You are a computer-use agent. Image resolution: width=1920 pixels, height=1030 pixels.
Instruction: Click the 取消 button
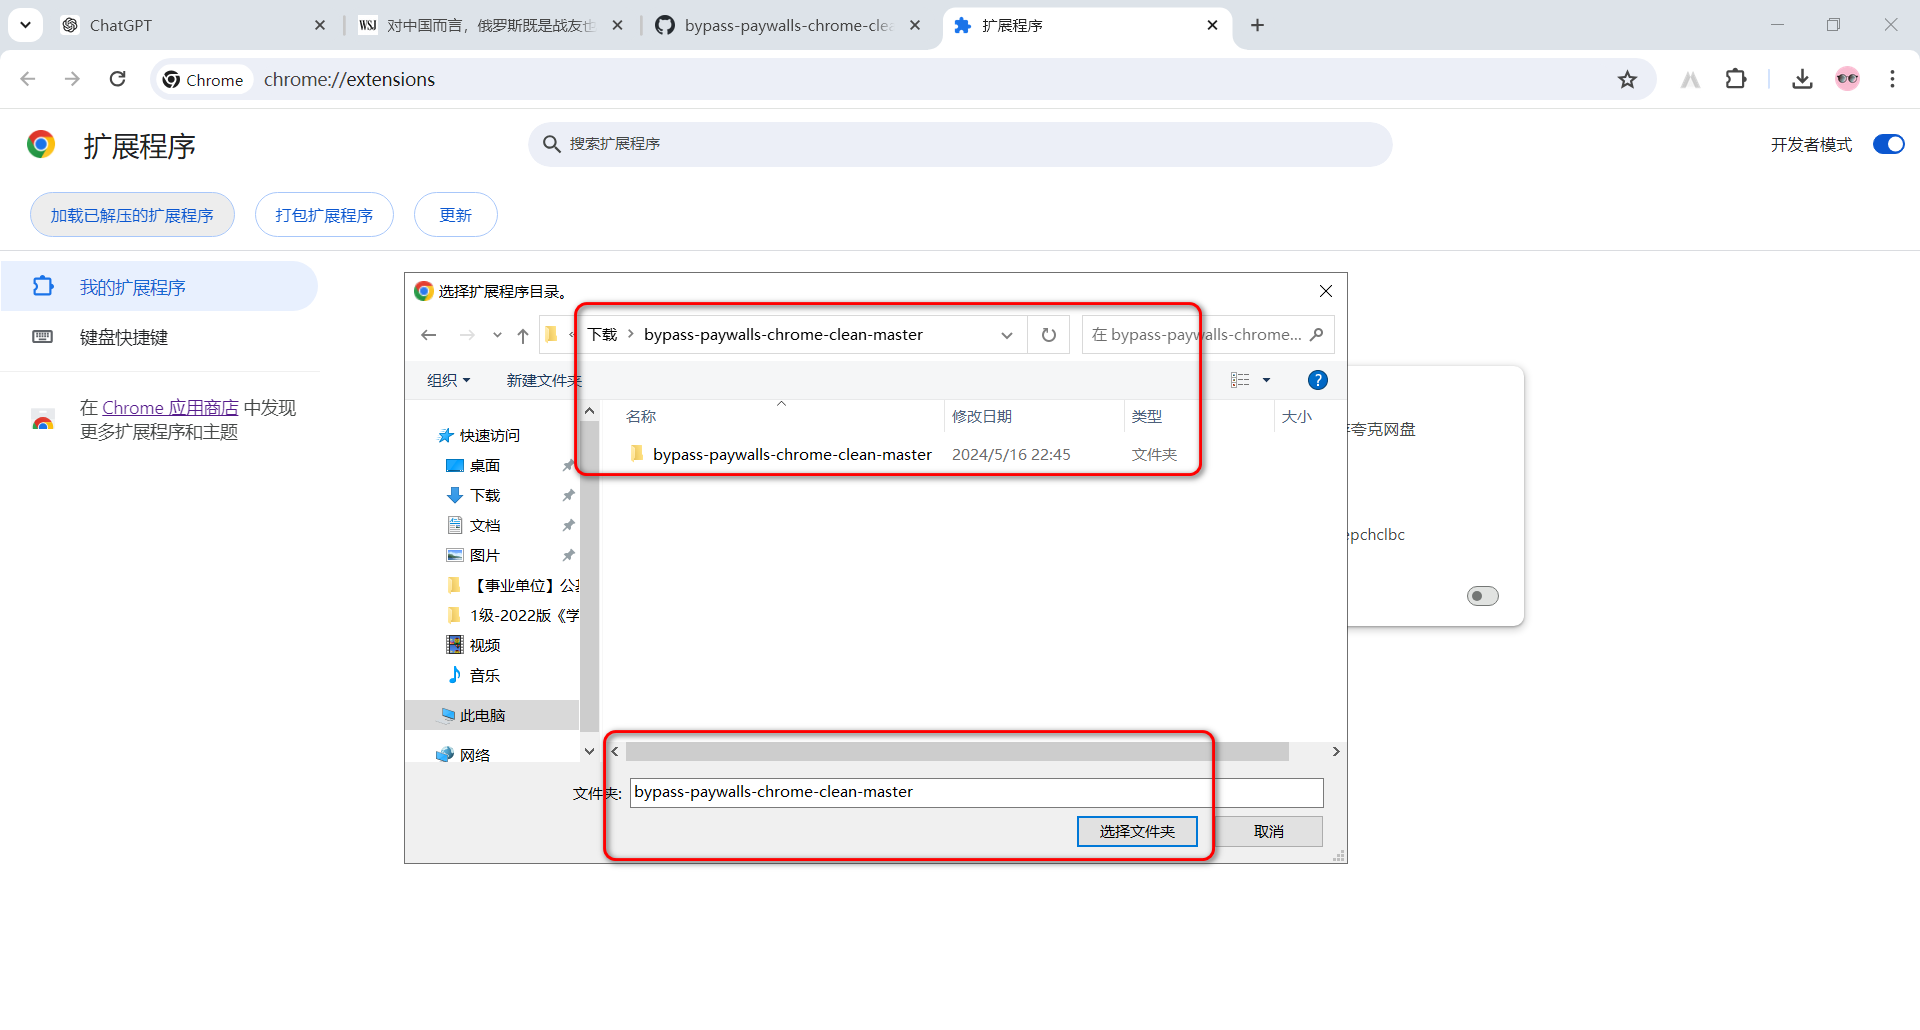1269,832
